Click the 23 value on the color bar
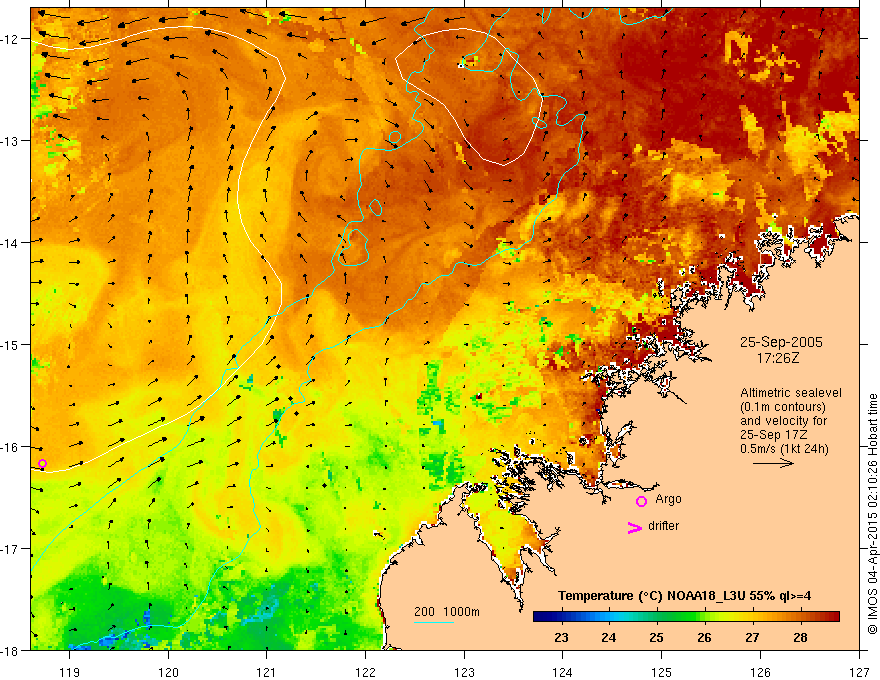Viewport: 880px width, 680px height. click(561, 637)
